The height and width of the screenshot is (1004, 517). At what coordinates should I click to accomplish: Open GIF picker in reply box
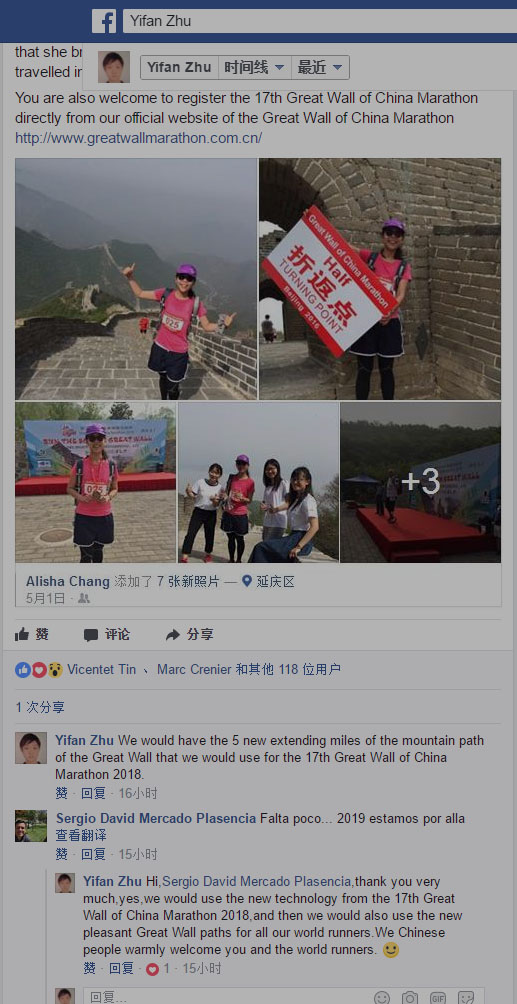[438, 998]
